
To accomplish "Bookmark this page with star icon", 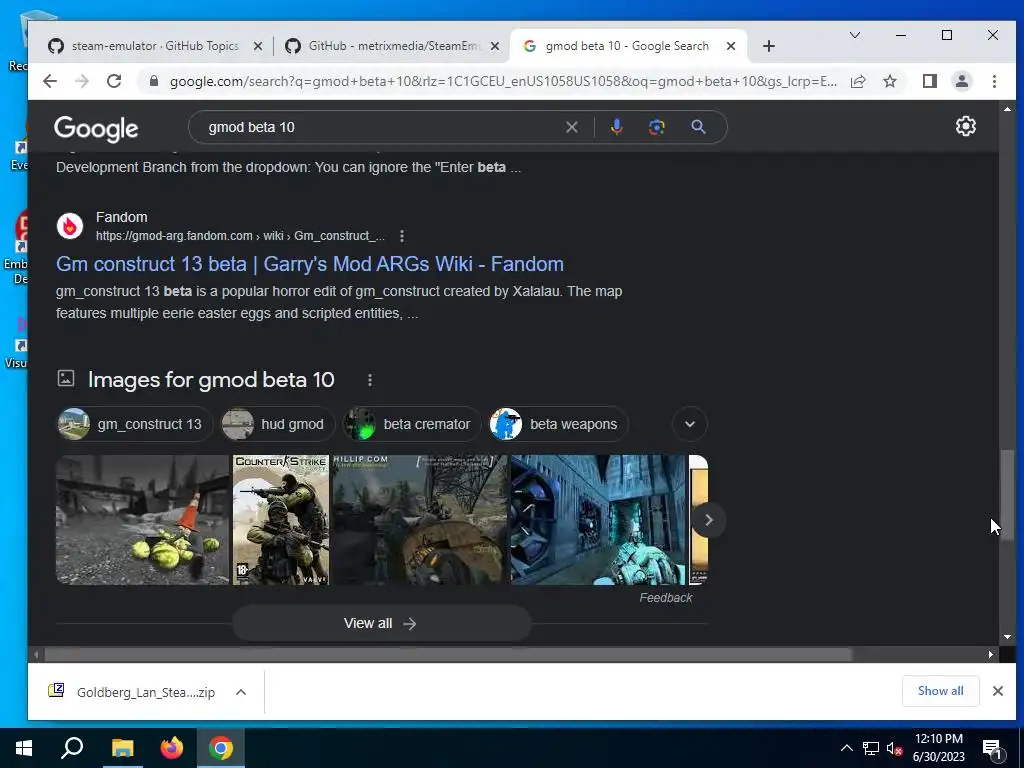I will click(x=889, y=81).
